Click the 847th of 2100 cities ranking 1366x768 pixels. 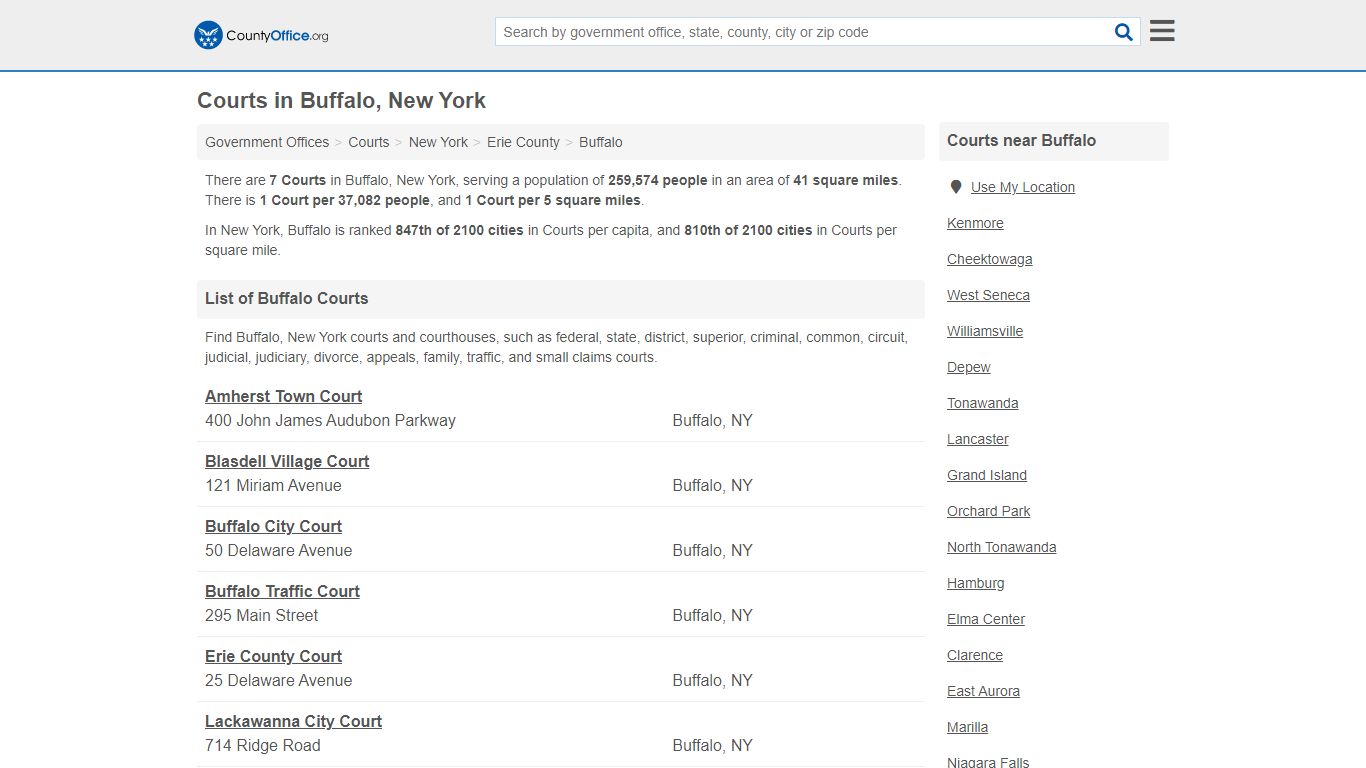click(x=459, y=230)
